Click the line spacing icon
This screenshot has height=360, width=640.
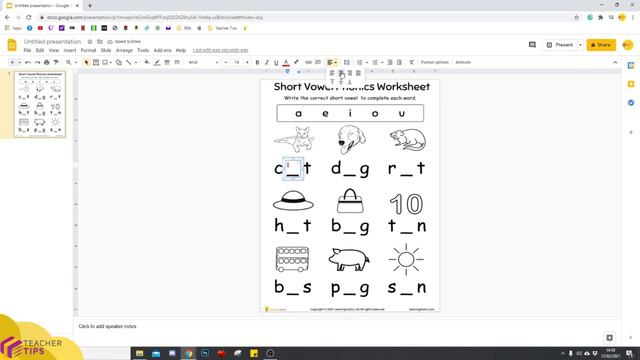pos(347,62)
